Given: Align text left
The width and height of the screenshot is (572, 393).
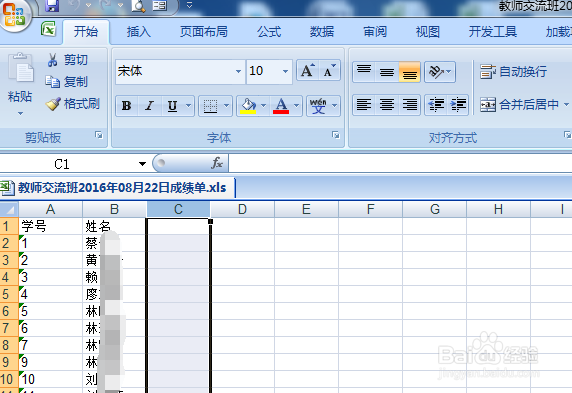Looking at the screenshot, I should (364, 105).
